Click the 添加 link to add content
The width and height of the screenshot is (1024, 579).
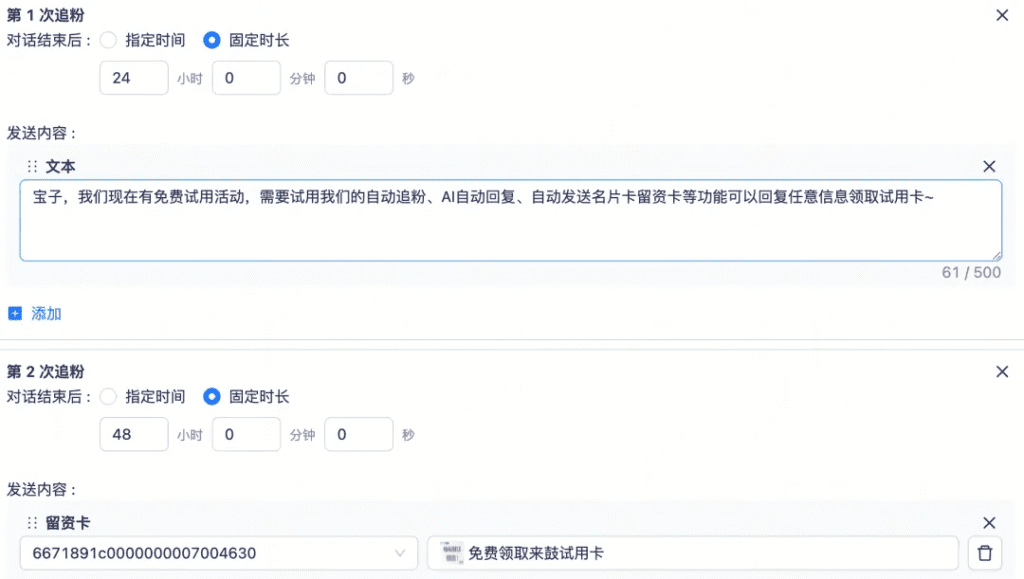pyautogui.click(x=46, y=314)
